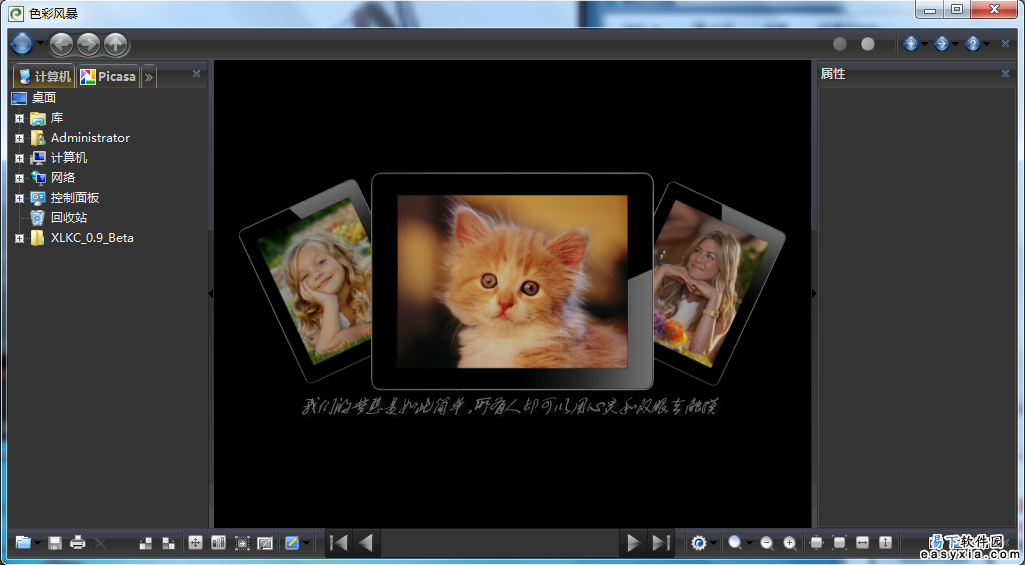Go to the next image
Viewport: 1025px width, 565px height.
632,543
